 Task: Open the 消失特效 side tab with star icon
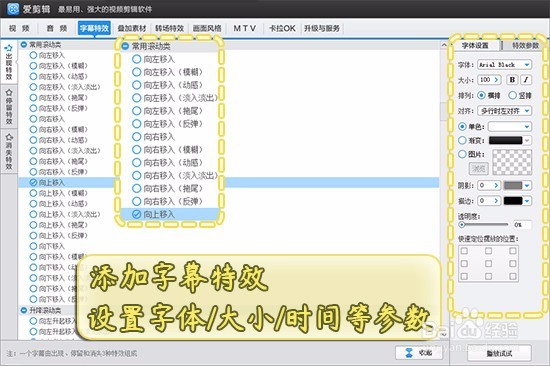pos(9,151)
